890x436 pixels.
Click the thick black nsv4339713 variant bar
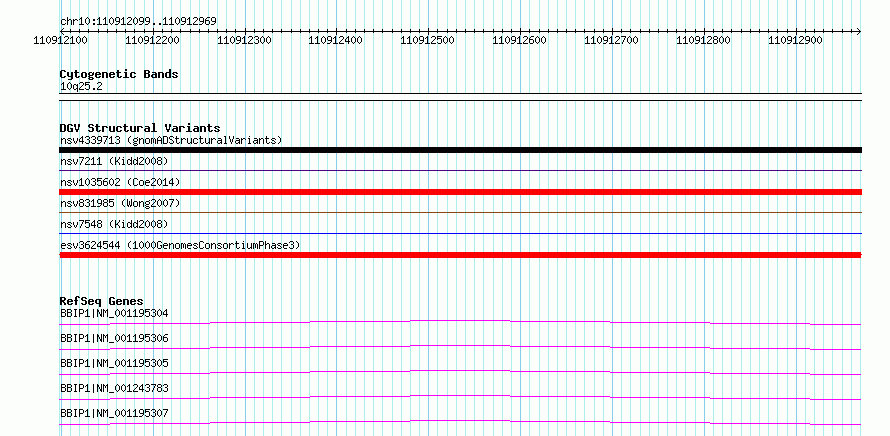click(460, 150)
